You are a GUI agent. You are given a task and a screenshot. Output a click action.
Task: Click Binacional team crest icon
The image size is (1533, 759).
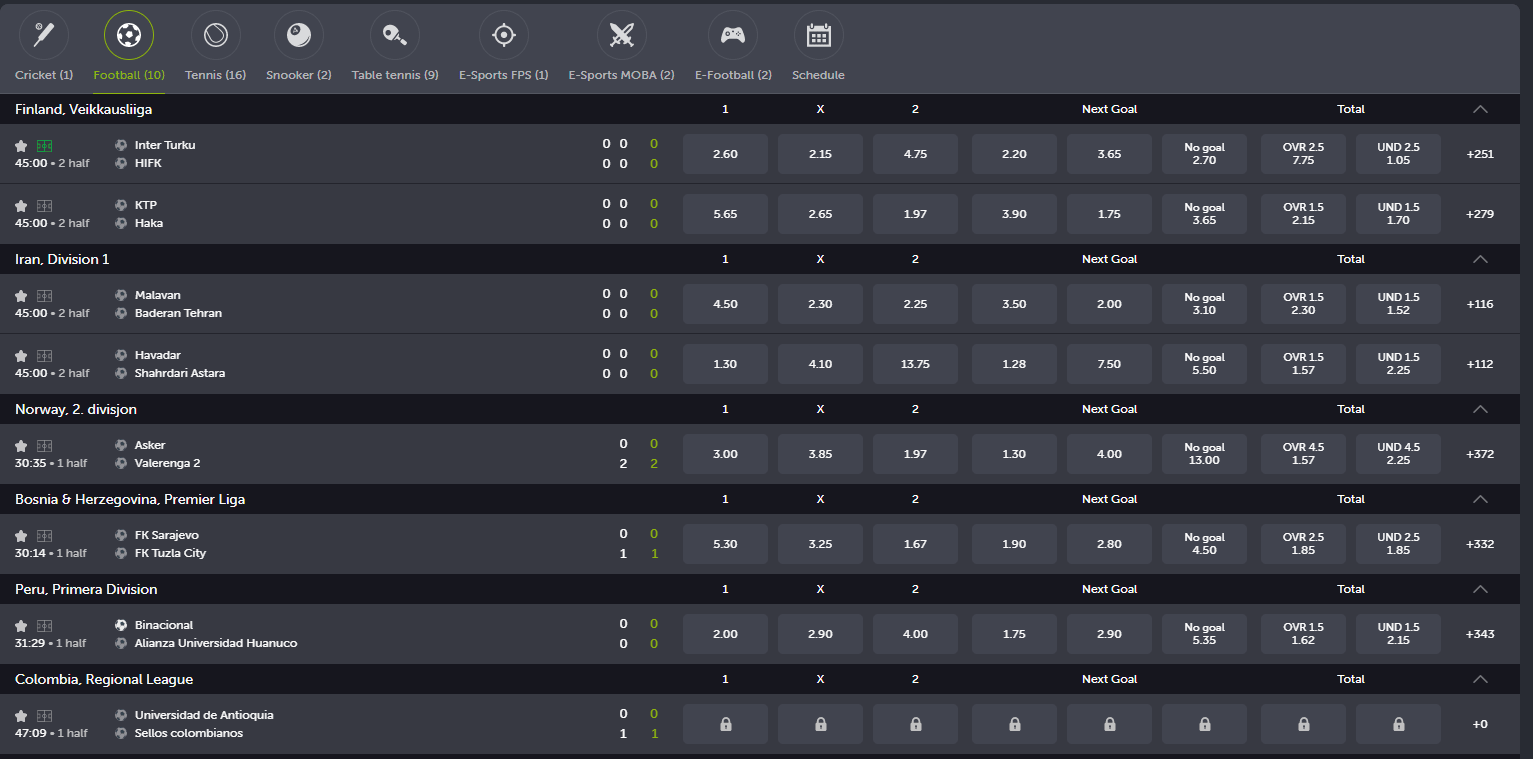[x=121, y=625]
